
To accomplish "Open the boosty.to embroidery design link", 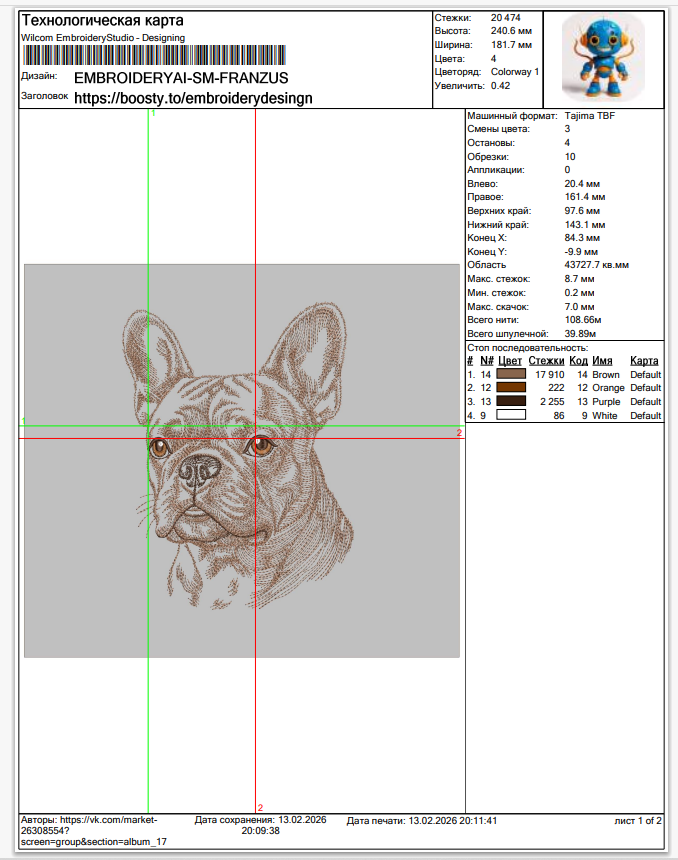I will click(x=194, y=98).
